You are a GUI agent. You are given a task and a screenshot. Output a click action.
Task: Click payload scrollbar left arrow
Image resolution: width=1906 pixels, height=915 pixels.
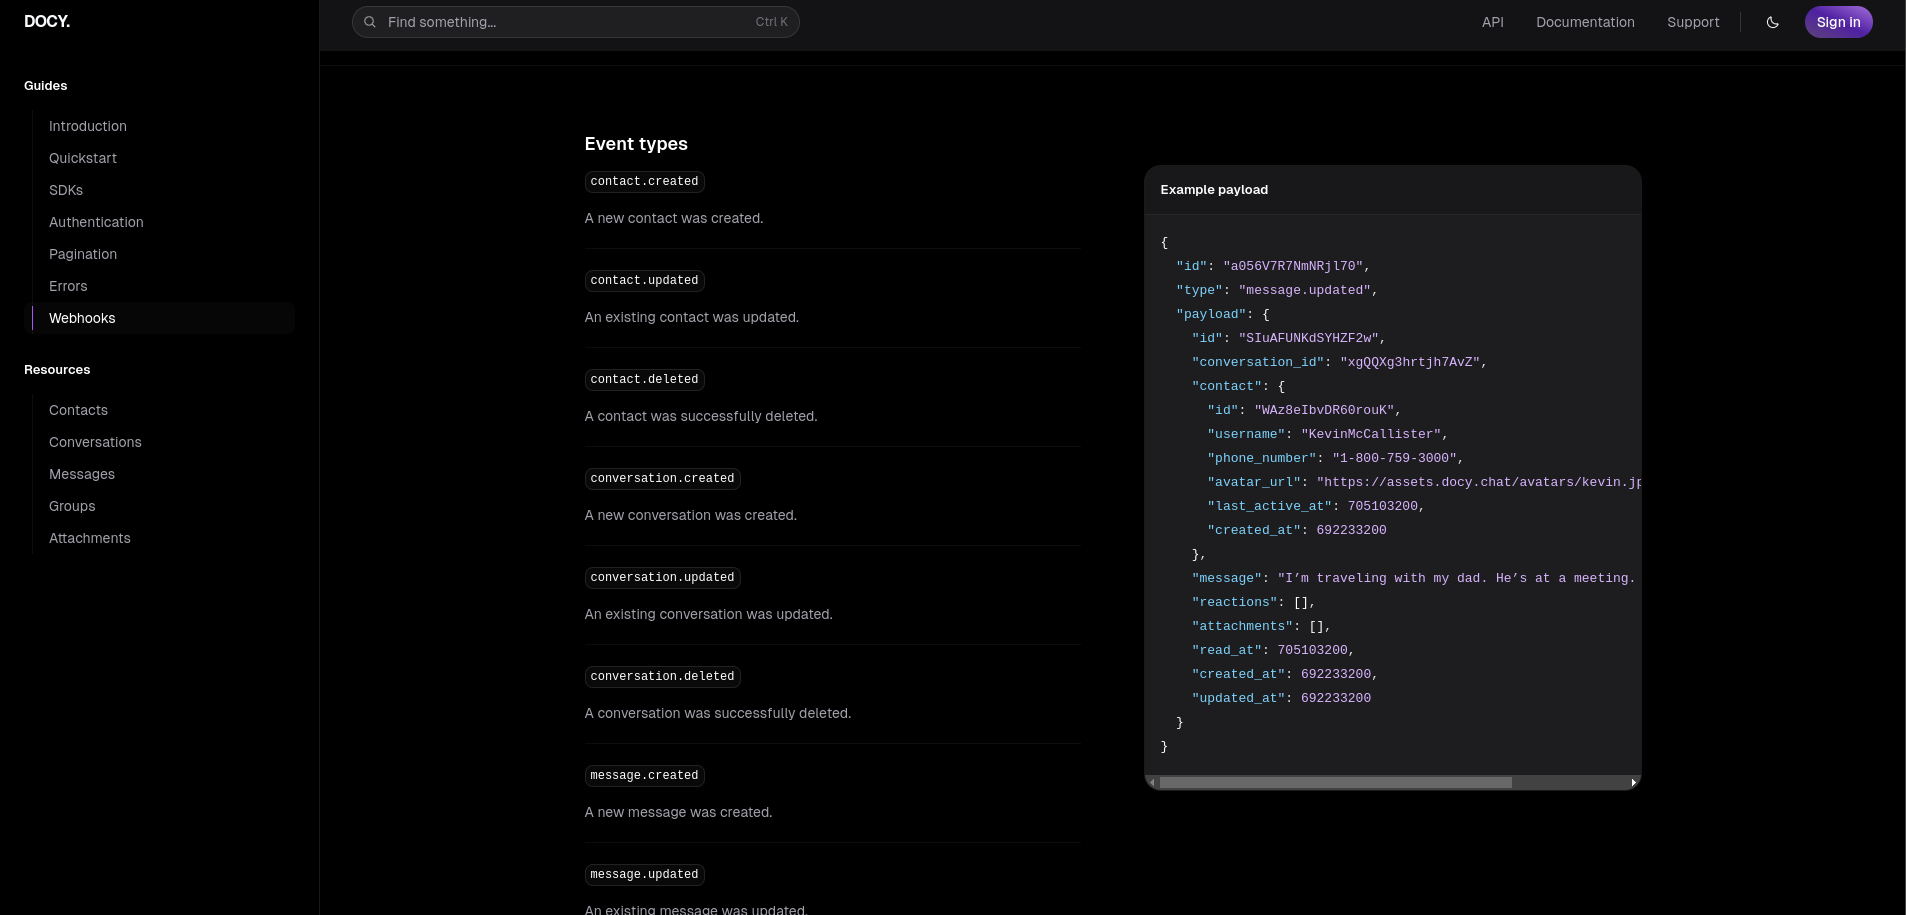pyautogui.click(x=1152, y=783)
